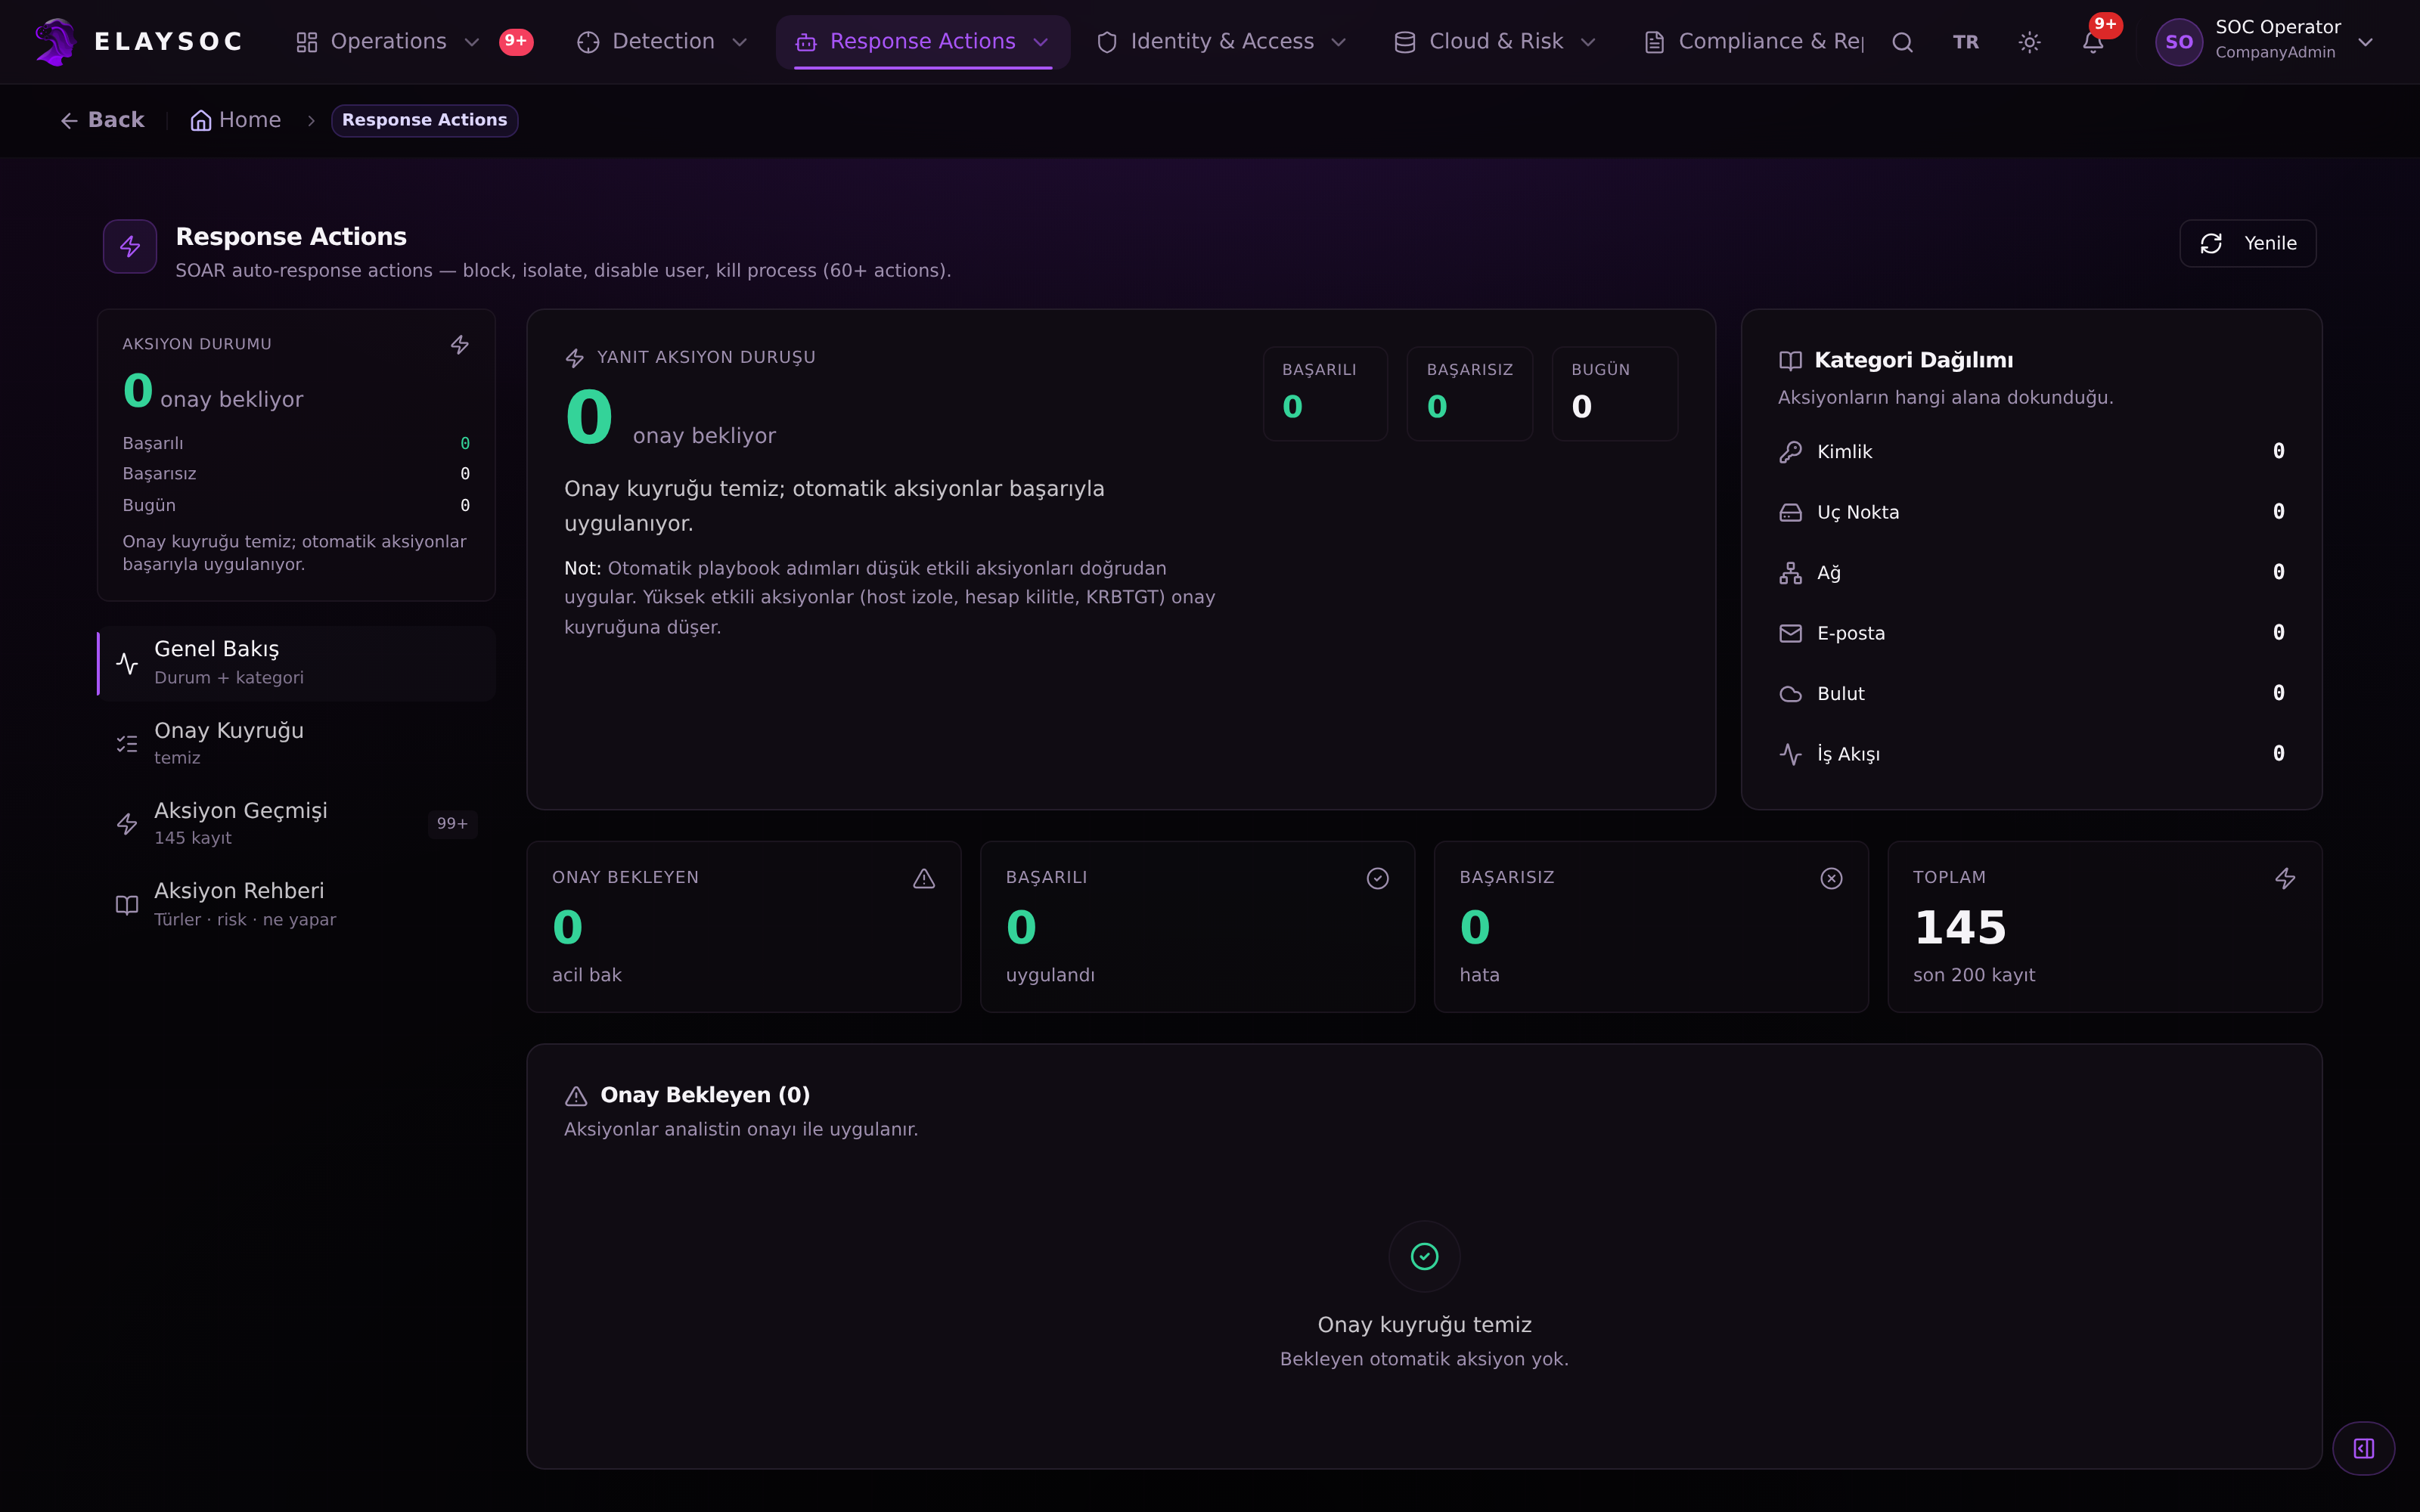Viewport: 2420px width, 1512px height.
Task: Click the 99+ badge on Aksiyon Geçmişi
Action: (452, 823)
